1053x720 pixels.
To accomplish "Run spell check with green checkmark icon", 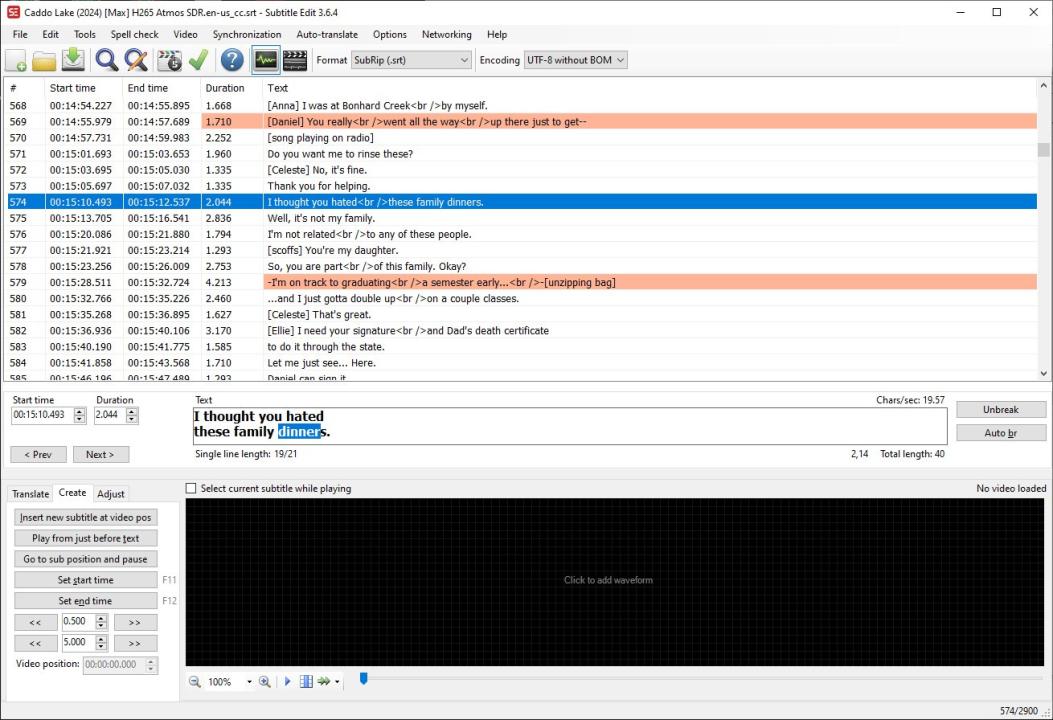I will (198, 61).
